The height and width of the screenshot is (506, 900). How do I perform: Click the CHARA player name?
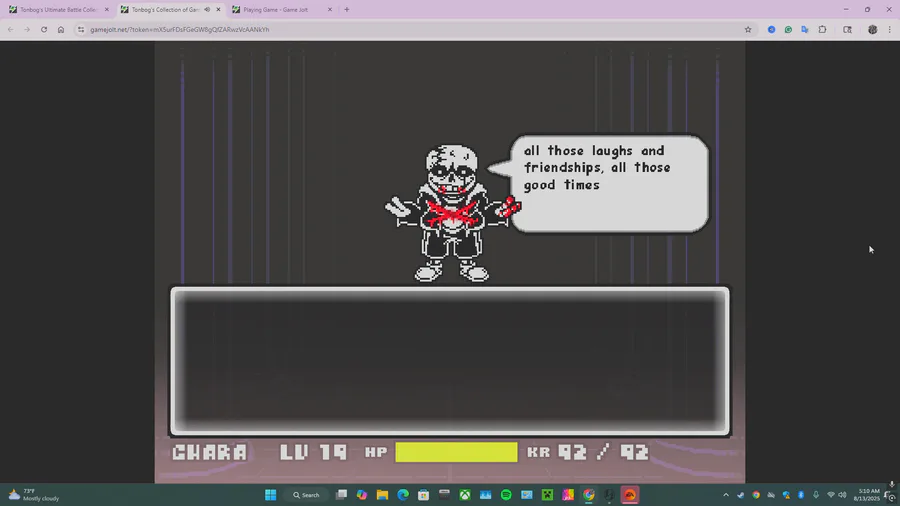[210, 452]
